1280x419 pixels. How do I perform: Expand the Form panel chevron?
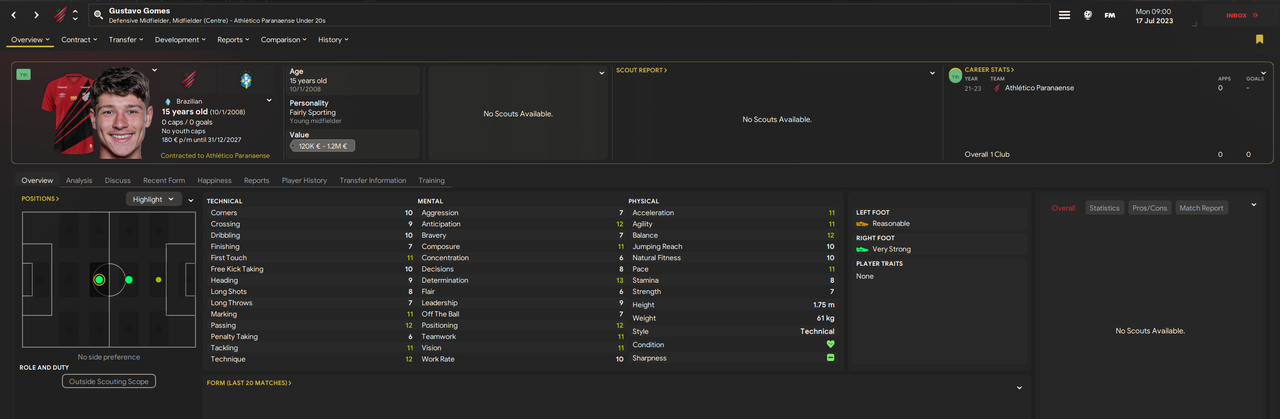point(1019,388)
